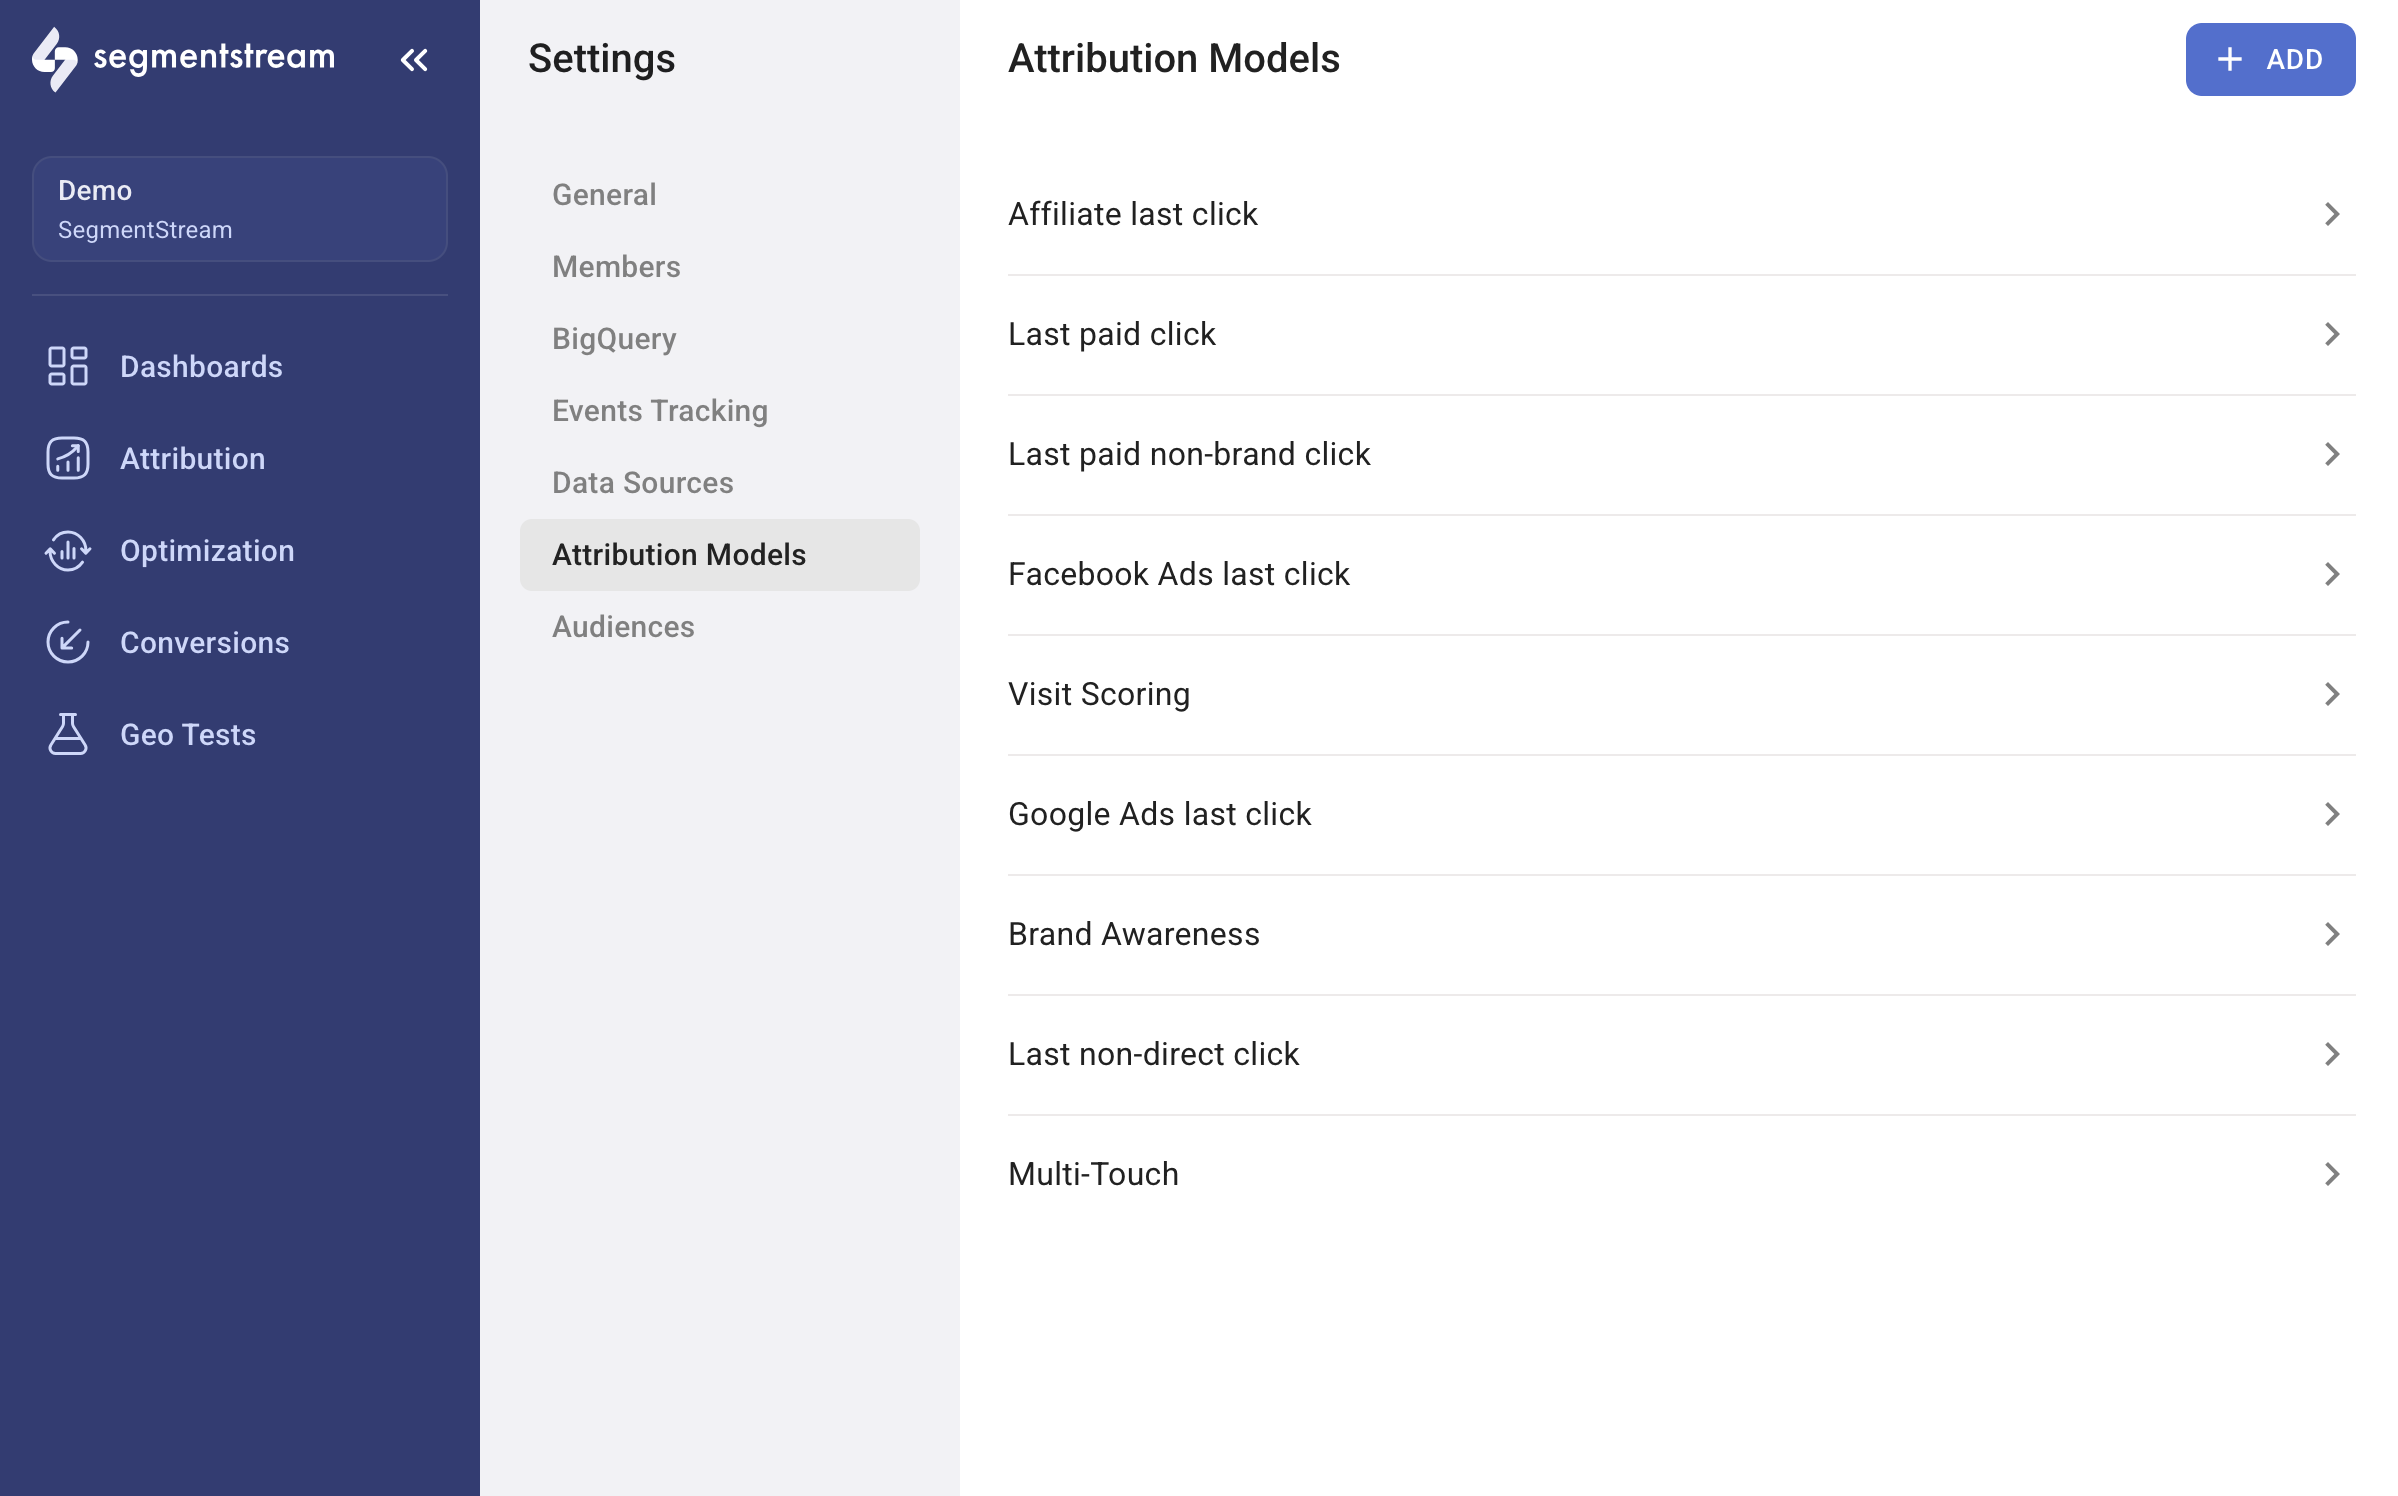The width and height of the screenshot is (2398, 1496).
Task: Open Facebook Ads last click model
Action: (x=1179, y=574)
